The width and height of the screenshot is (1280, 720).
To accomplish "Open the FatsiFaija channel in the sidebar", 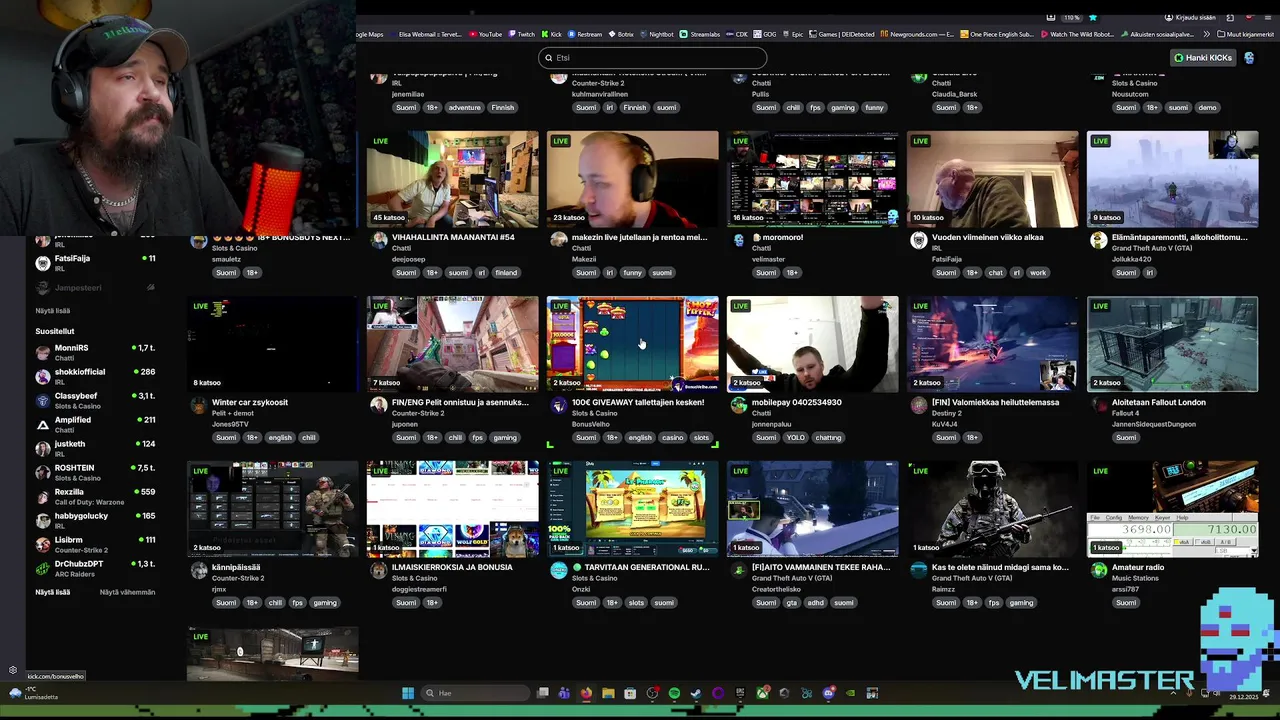I will coord(95,263).
